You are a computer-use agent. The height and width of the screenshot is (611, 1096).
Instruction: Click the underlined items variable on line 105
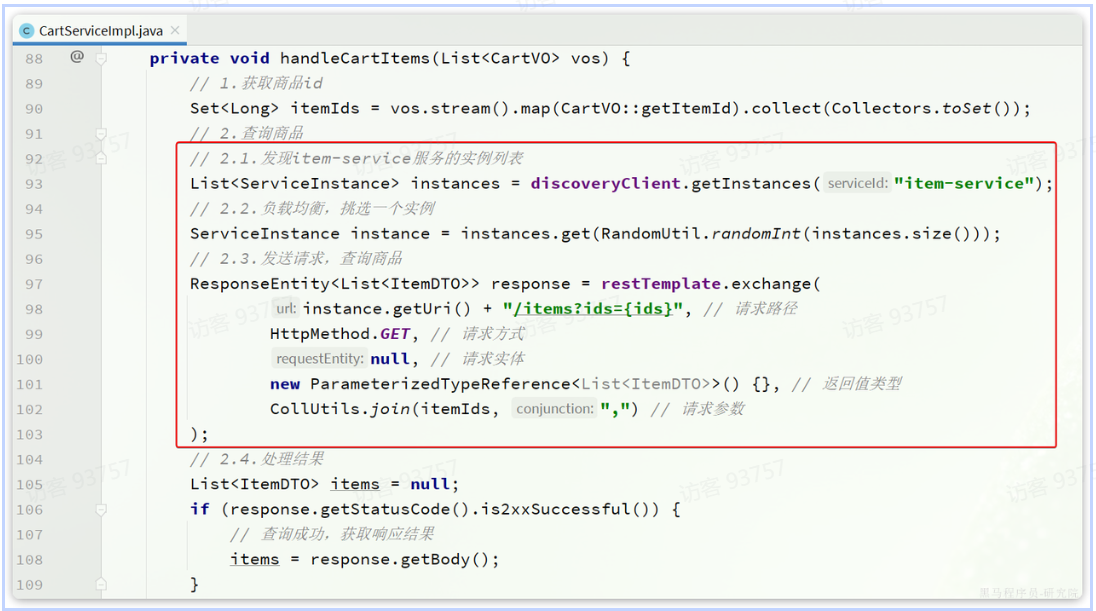pos(355,484)
